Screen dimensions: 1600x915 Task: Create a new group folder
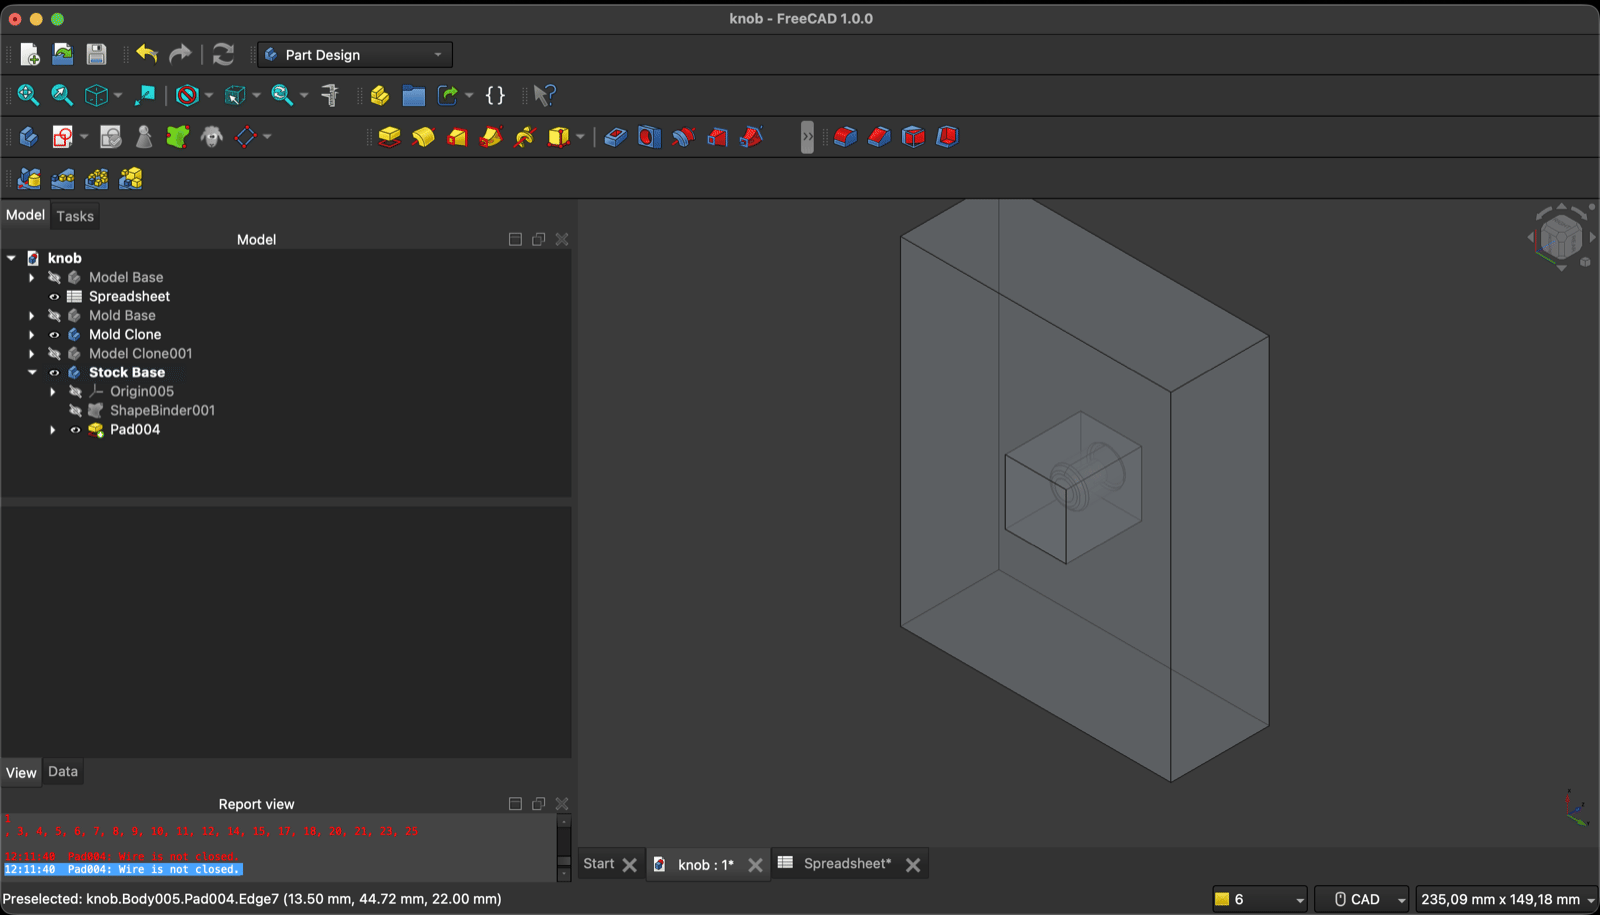pos(413,95)
